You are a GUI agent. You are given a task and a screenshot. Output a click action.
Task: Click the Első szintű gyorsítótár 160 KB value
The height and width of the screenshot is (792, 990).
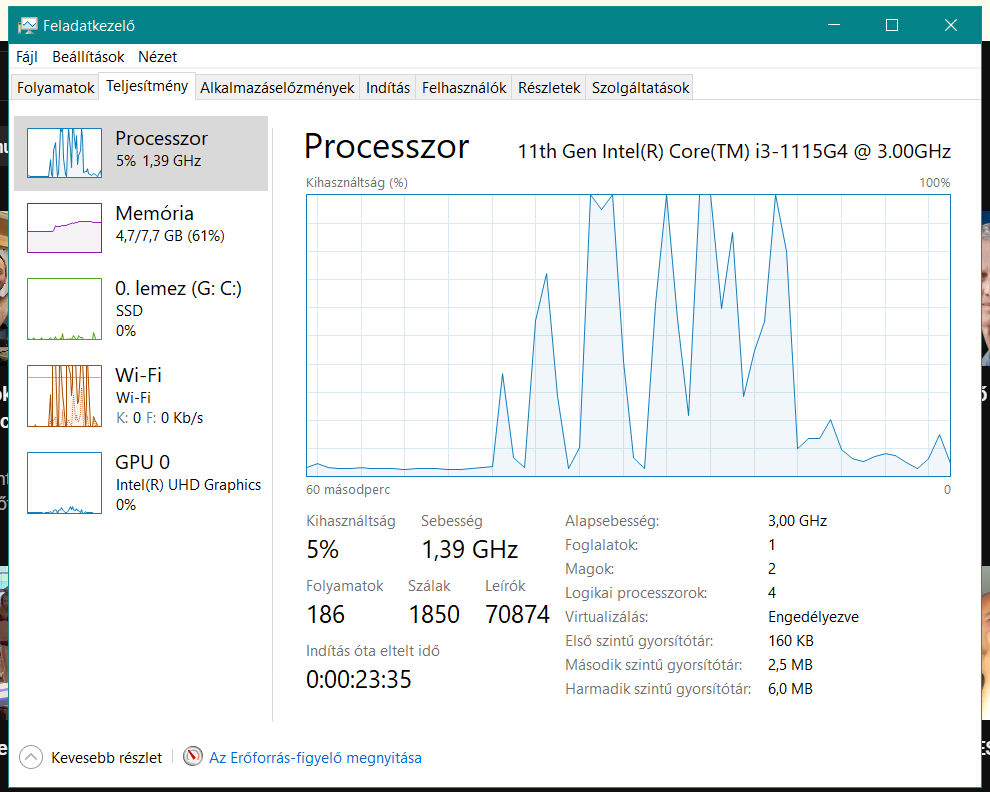(x=790, y=641)
